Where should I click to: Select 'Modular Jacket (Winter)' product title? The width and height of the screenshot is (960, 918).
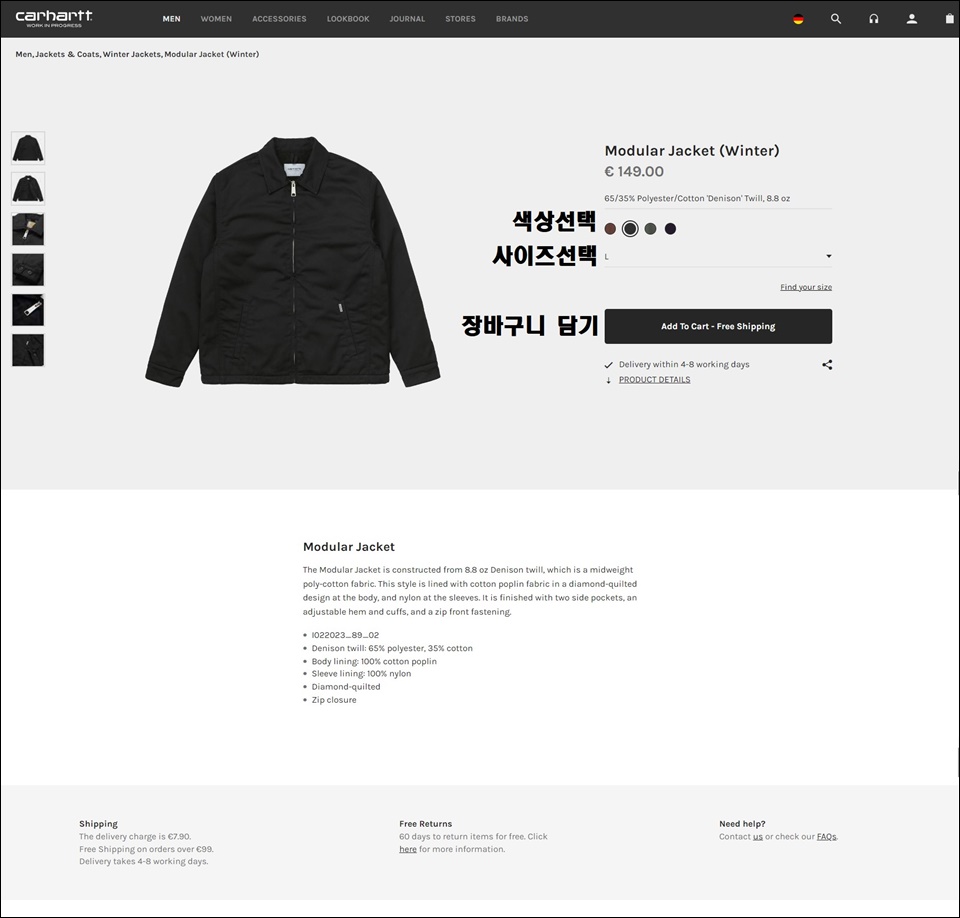[x=692, y=151]
